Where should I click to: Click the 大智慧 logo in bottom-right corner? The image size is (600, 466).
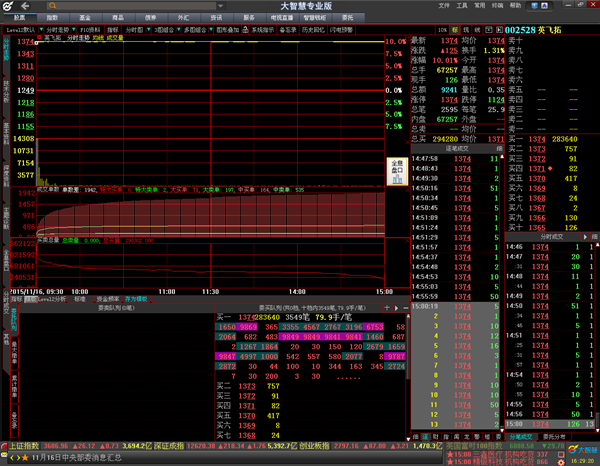coord(582,449)
